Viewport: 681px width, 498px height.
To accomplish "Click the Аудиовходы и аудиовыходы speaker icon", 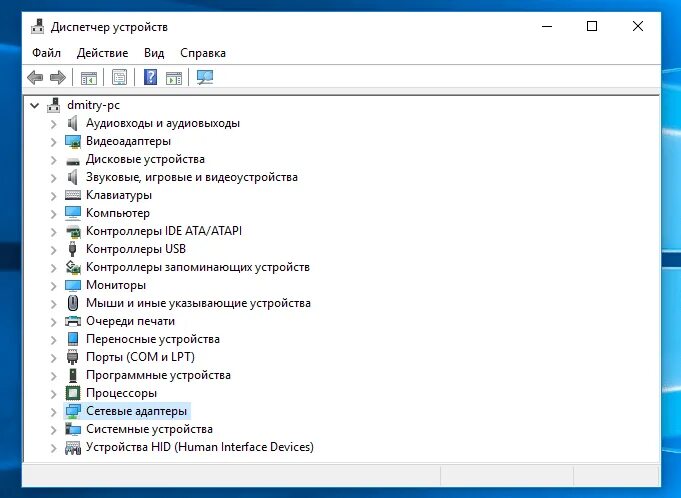I will point(73,123).
